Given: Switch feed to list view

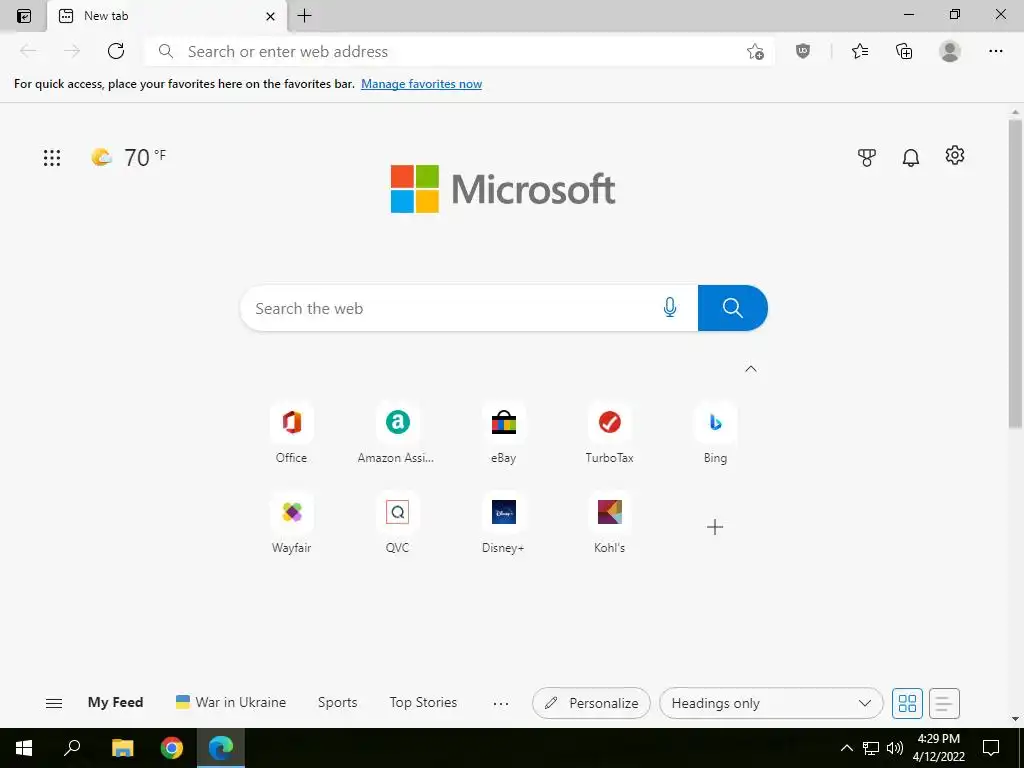Looking at the screenshot, I should pos(944,703).
